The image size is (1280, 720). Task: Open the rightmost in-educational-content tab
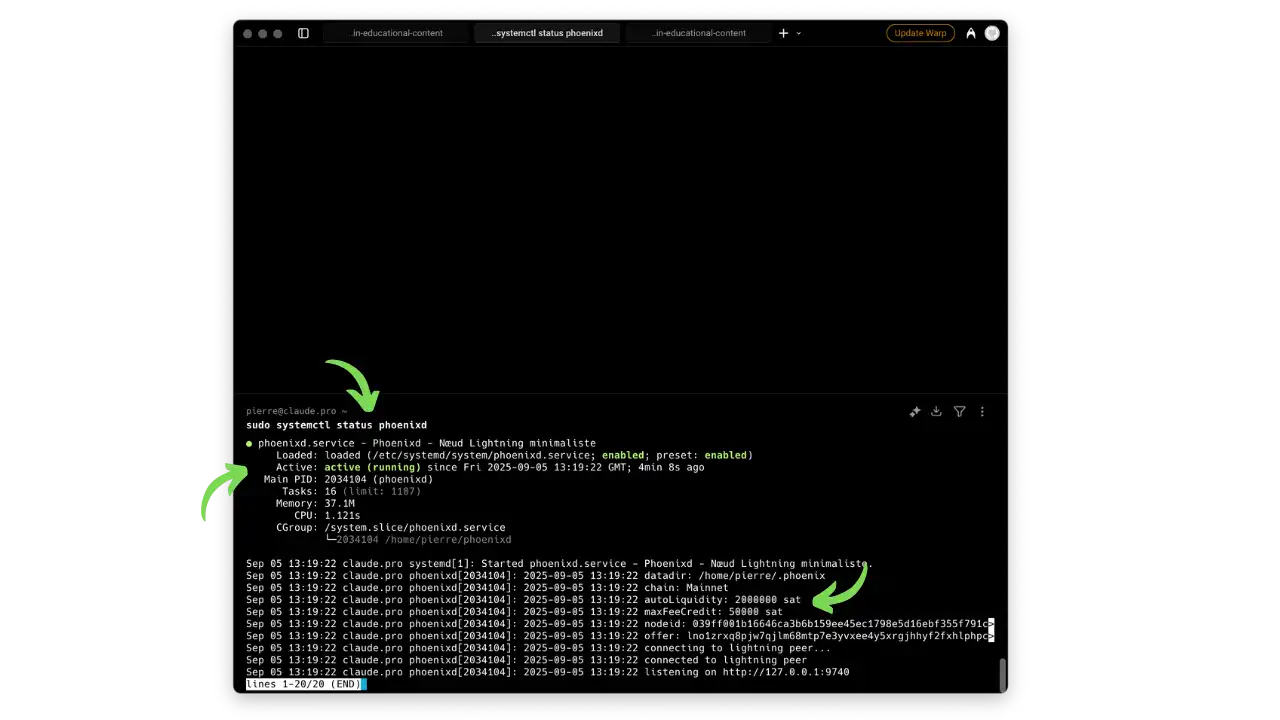tap(697, 33)
